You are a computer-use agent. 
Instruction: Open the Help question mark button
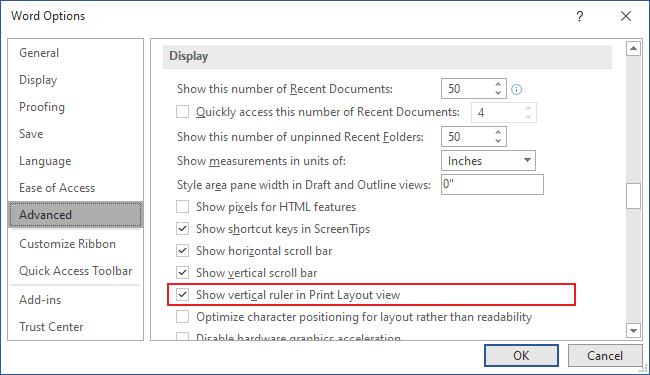tap(580, 16)
